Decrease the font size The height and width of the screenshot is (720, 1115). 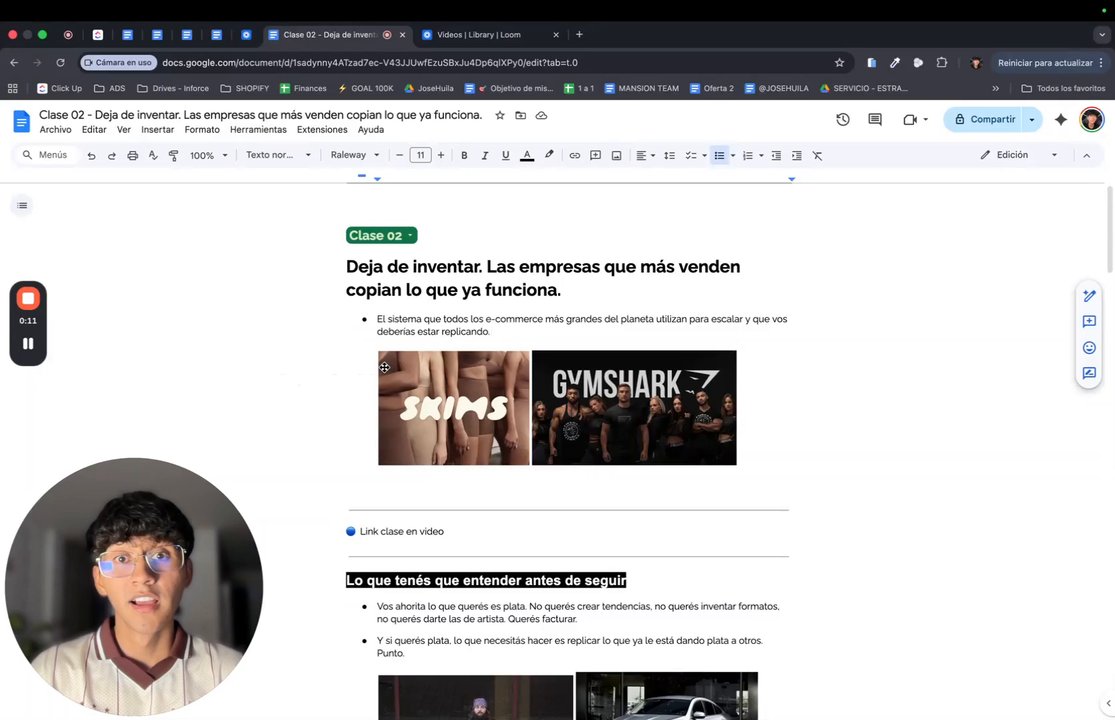(400, 155)
